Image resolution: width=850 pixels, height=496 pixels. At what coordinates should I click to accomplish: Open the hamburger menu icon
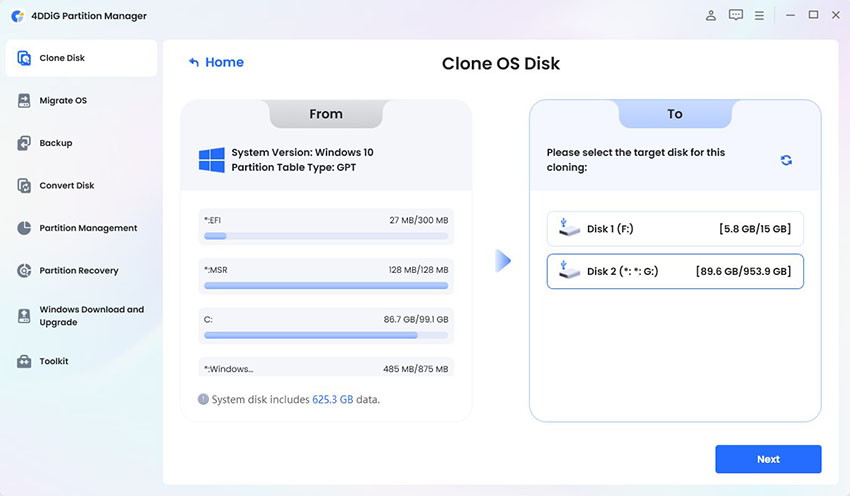pyautogui.click(x=759, y=16)
